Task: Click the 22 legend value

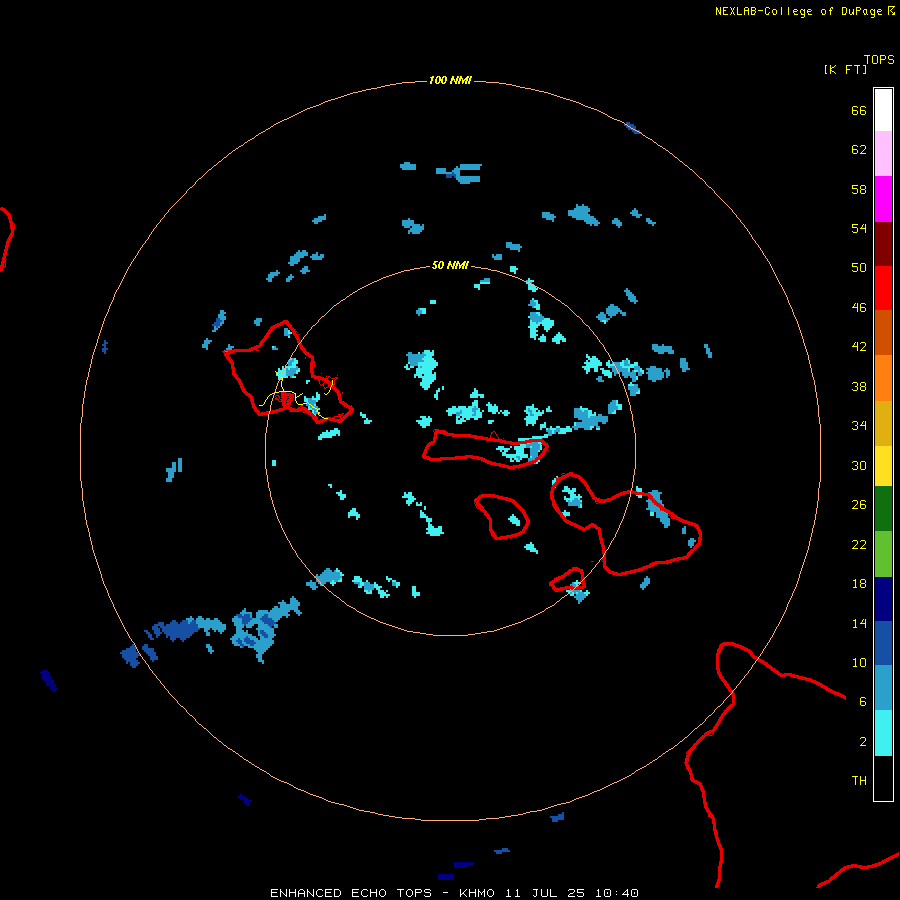Action: point(859,544)
